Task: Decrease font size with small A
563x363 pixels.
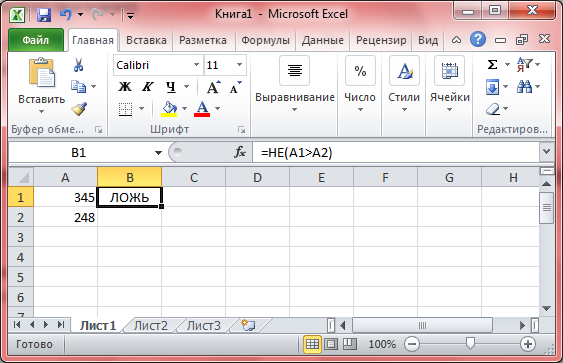Action: pos(235,87)
